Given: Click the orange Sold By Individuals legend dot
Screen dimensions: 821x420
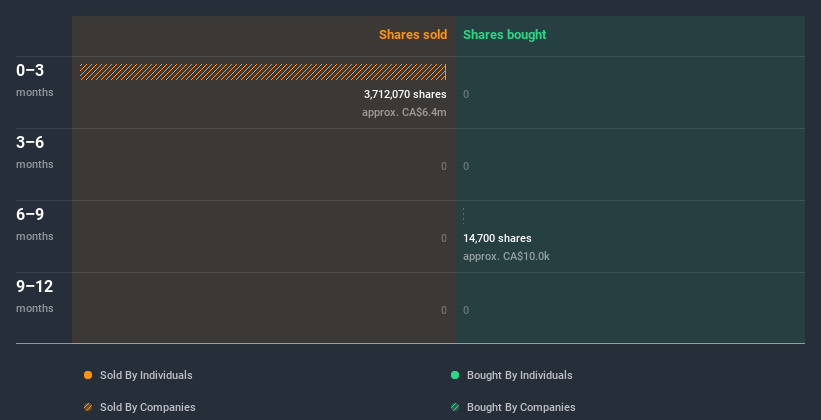Looking at the screenshot, I should (x=88, y=375).
